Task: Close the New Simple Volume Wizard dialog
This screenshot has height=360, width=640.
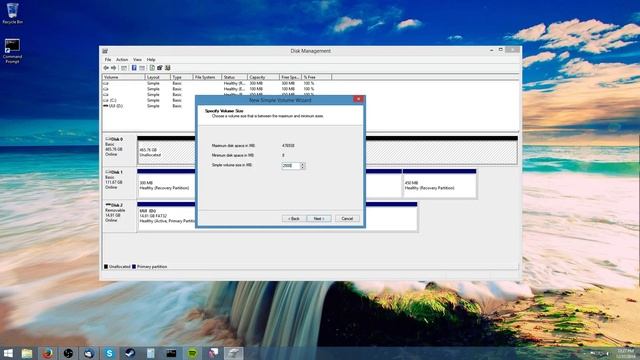Action: click(358, 99)
